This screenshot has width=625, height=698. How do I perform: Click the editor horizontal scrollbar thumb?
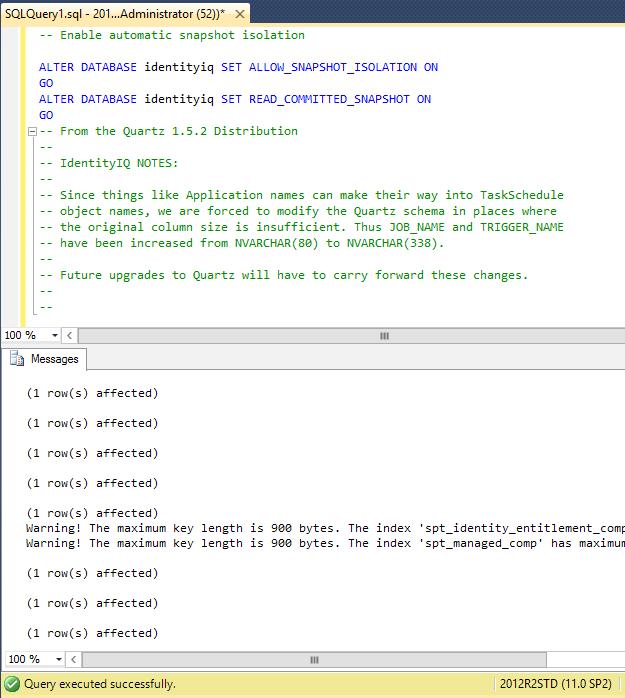click(352, 336)
